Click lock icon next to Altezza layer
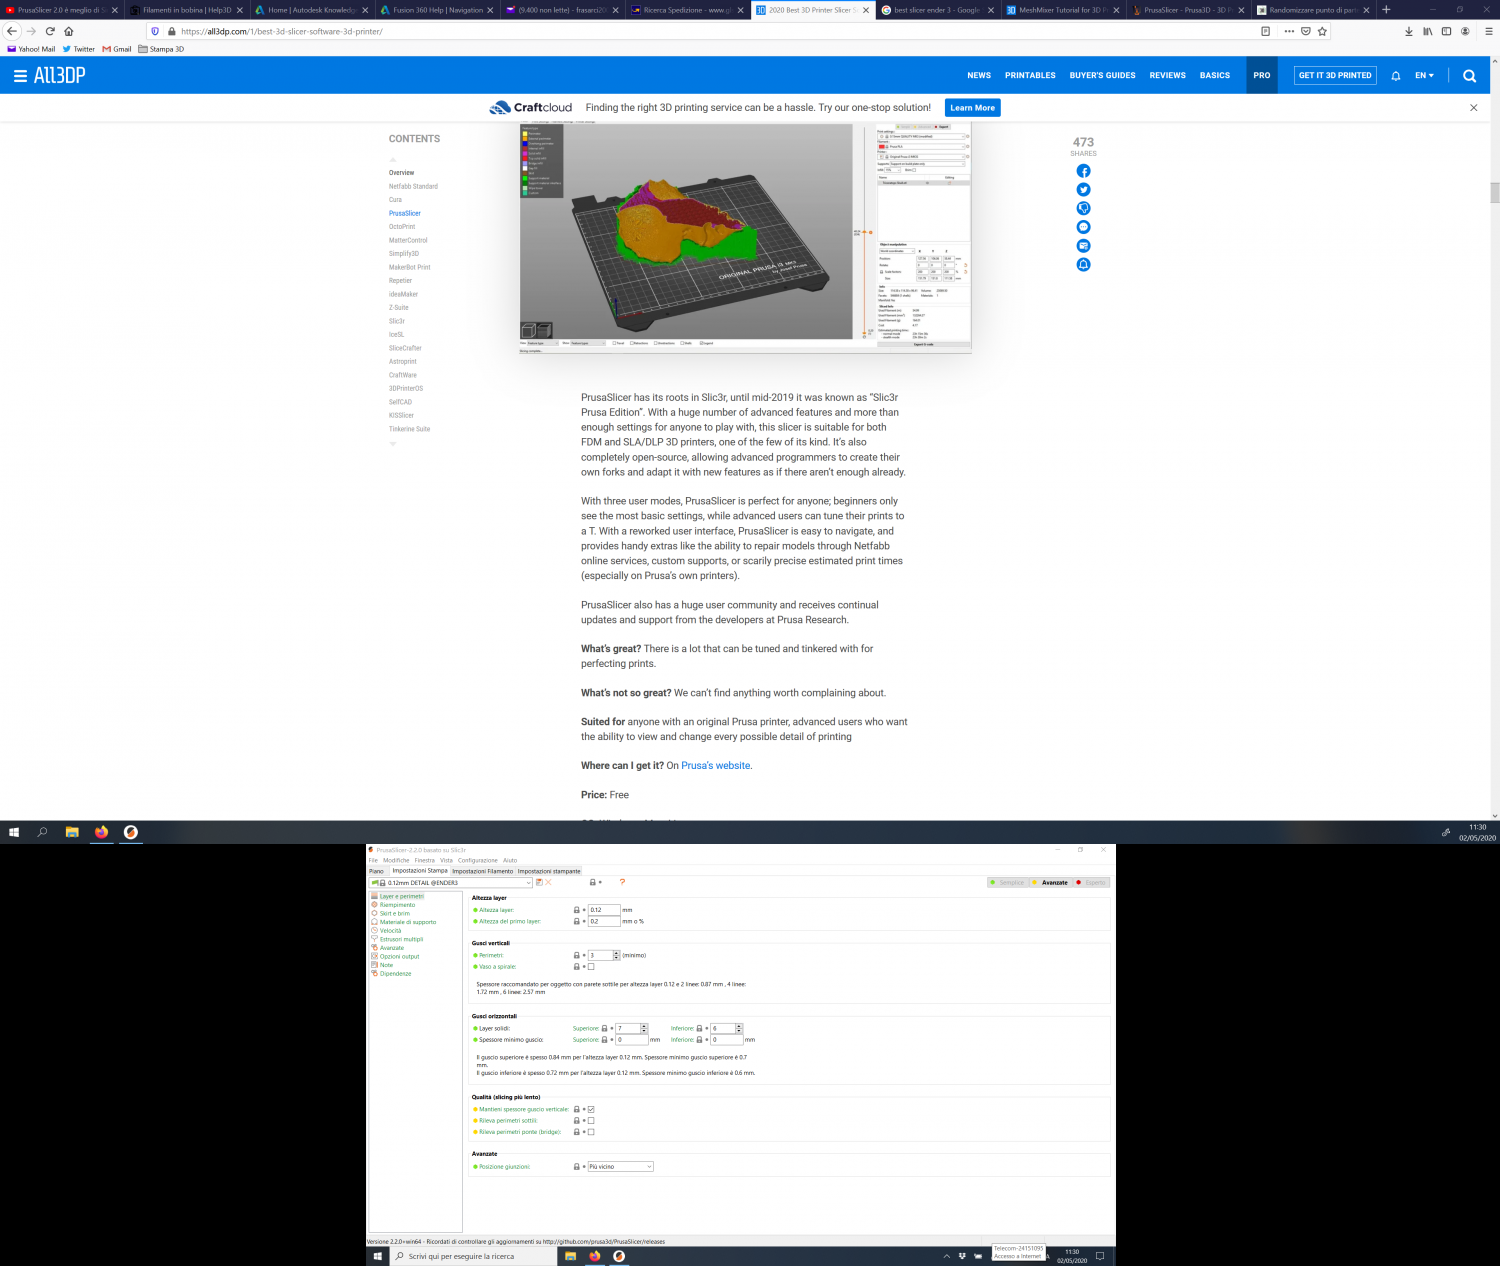This screenshot has height=1266, width=1500. [x=576, y=910]
